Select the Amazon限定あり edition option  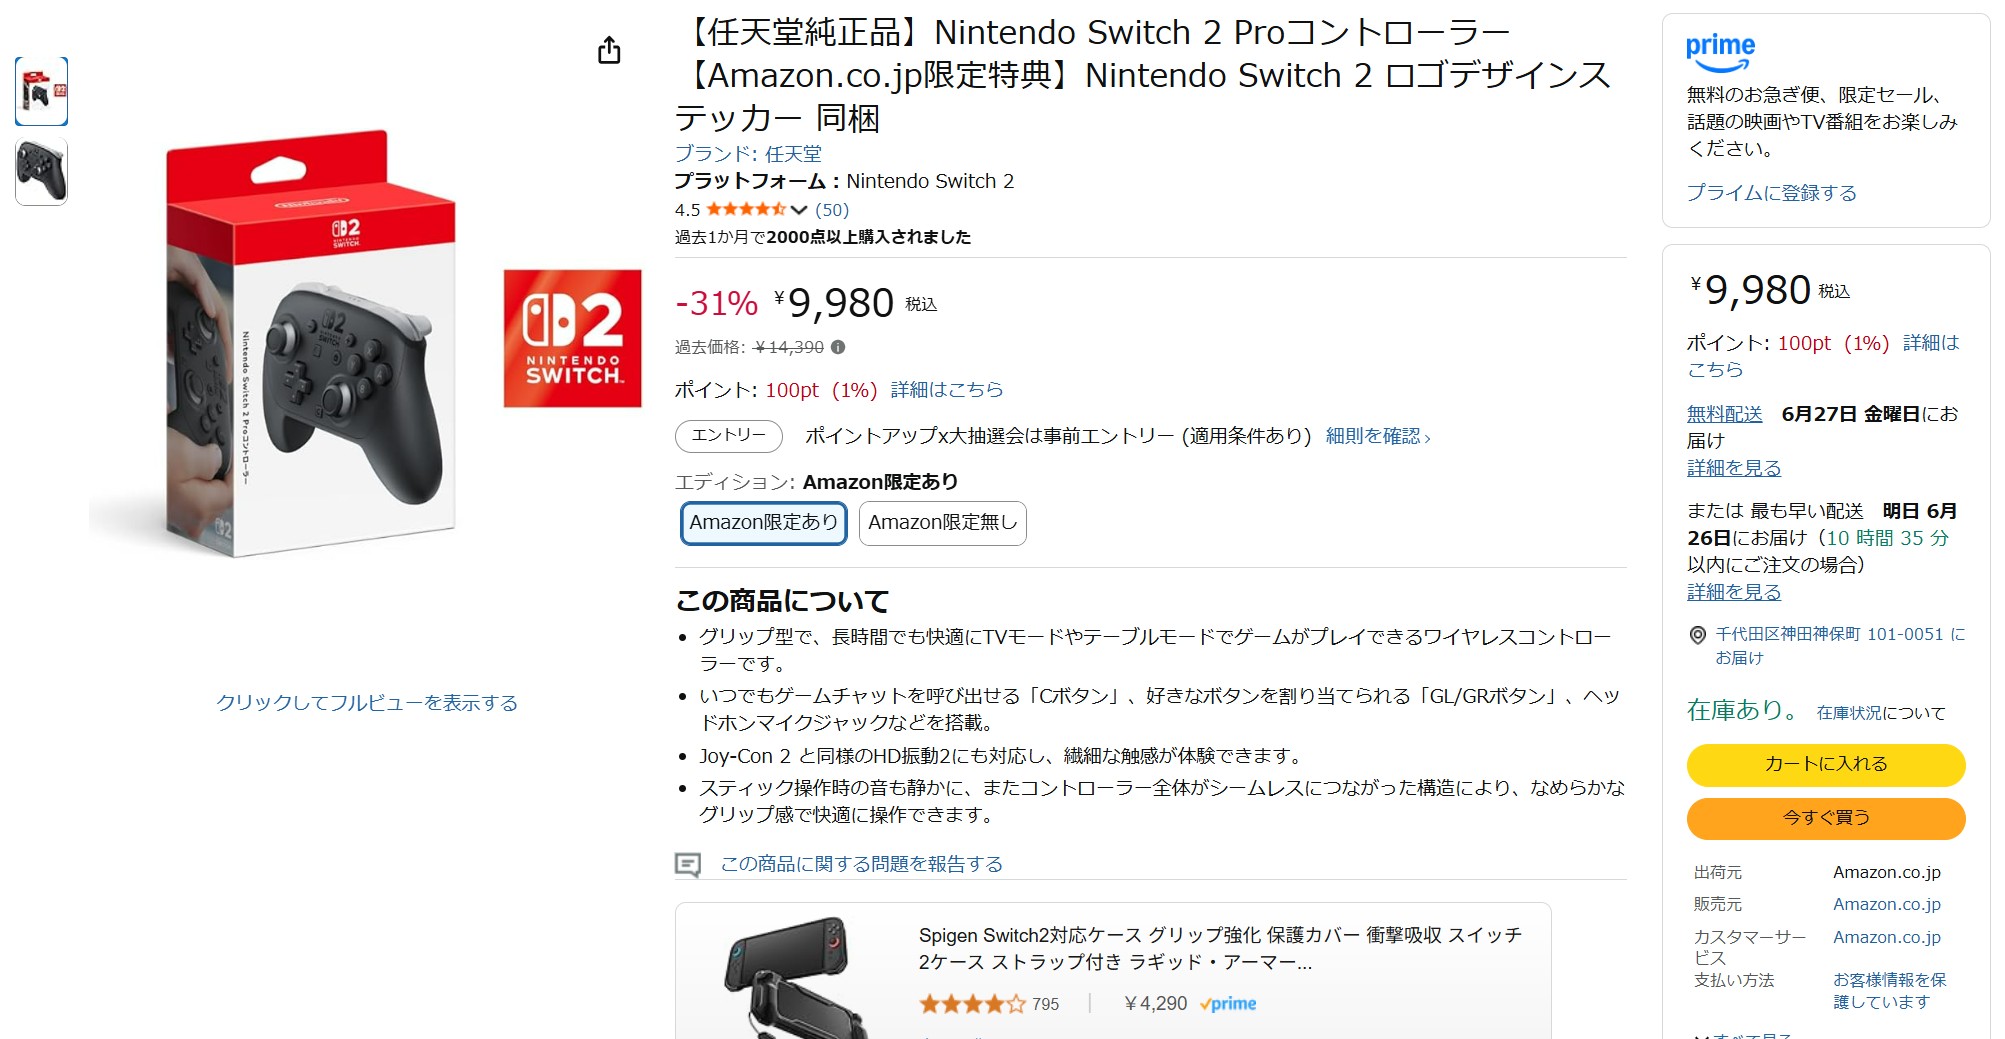(x=763, y=524)
